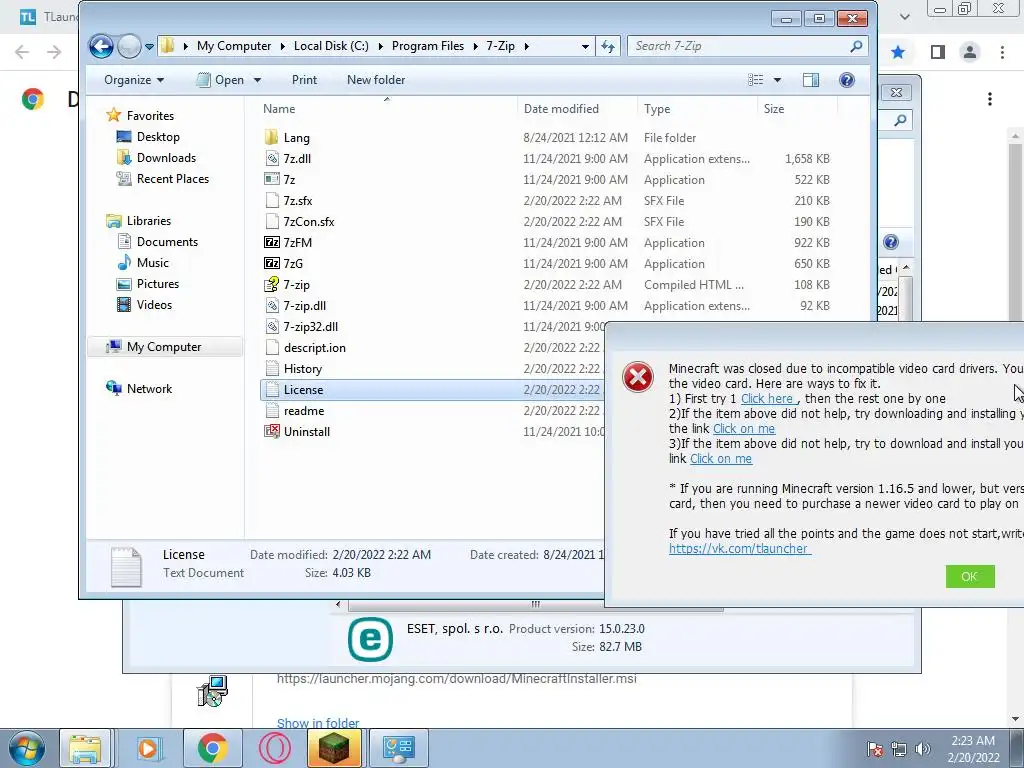Screen dimensions: 1024x768
Task: Refresh the 7-Zip folder view
Action: pyautogui.click(x=608, y=46)
